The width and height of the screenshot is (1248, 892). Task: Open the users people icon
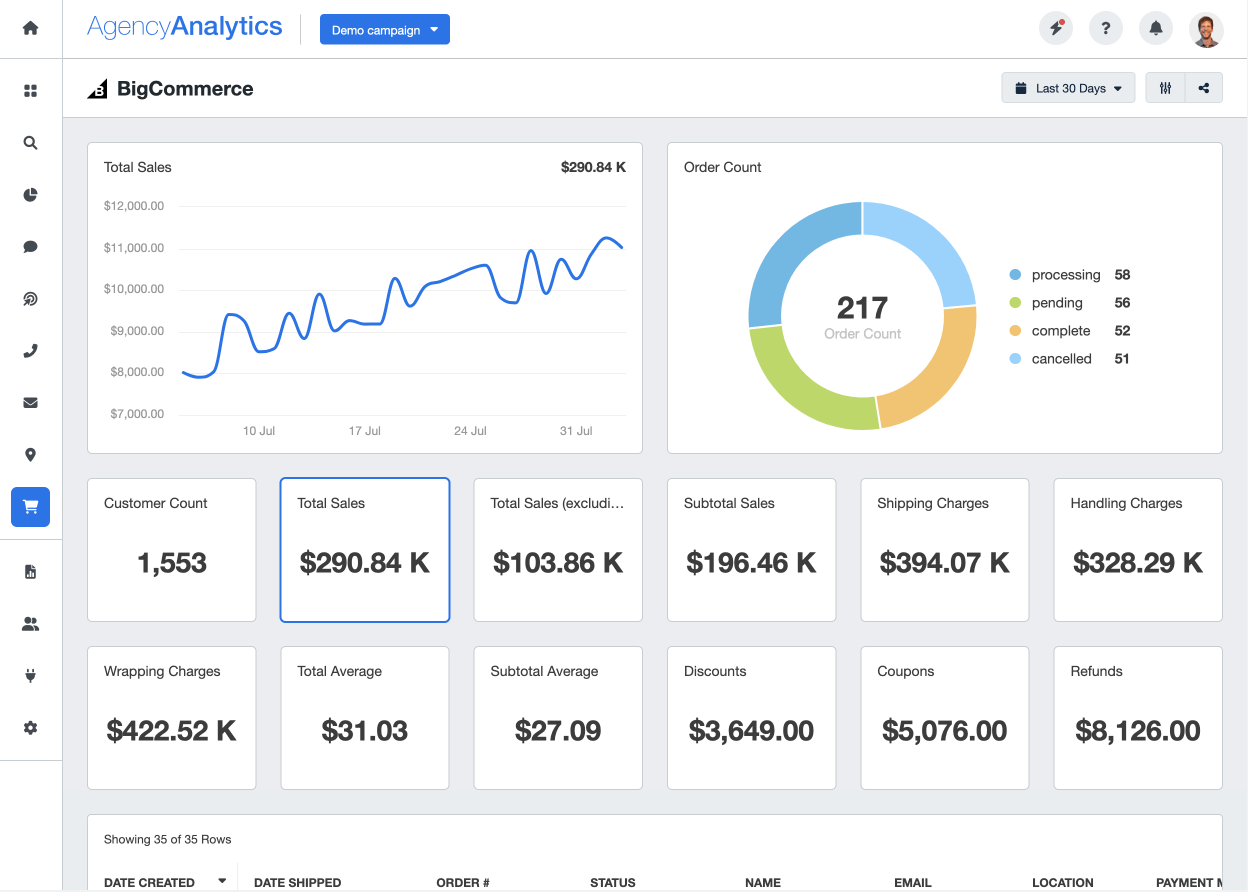tap(30, 624)
